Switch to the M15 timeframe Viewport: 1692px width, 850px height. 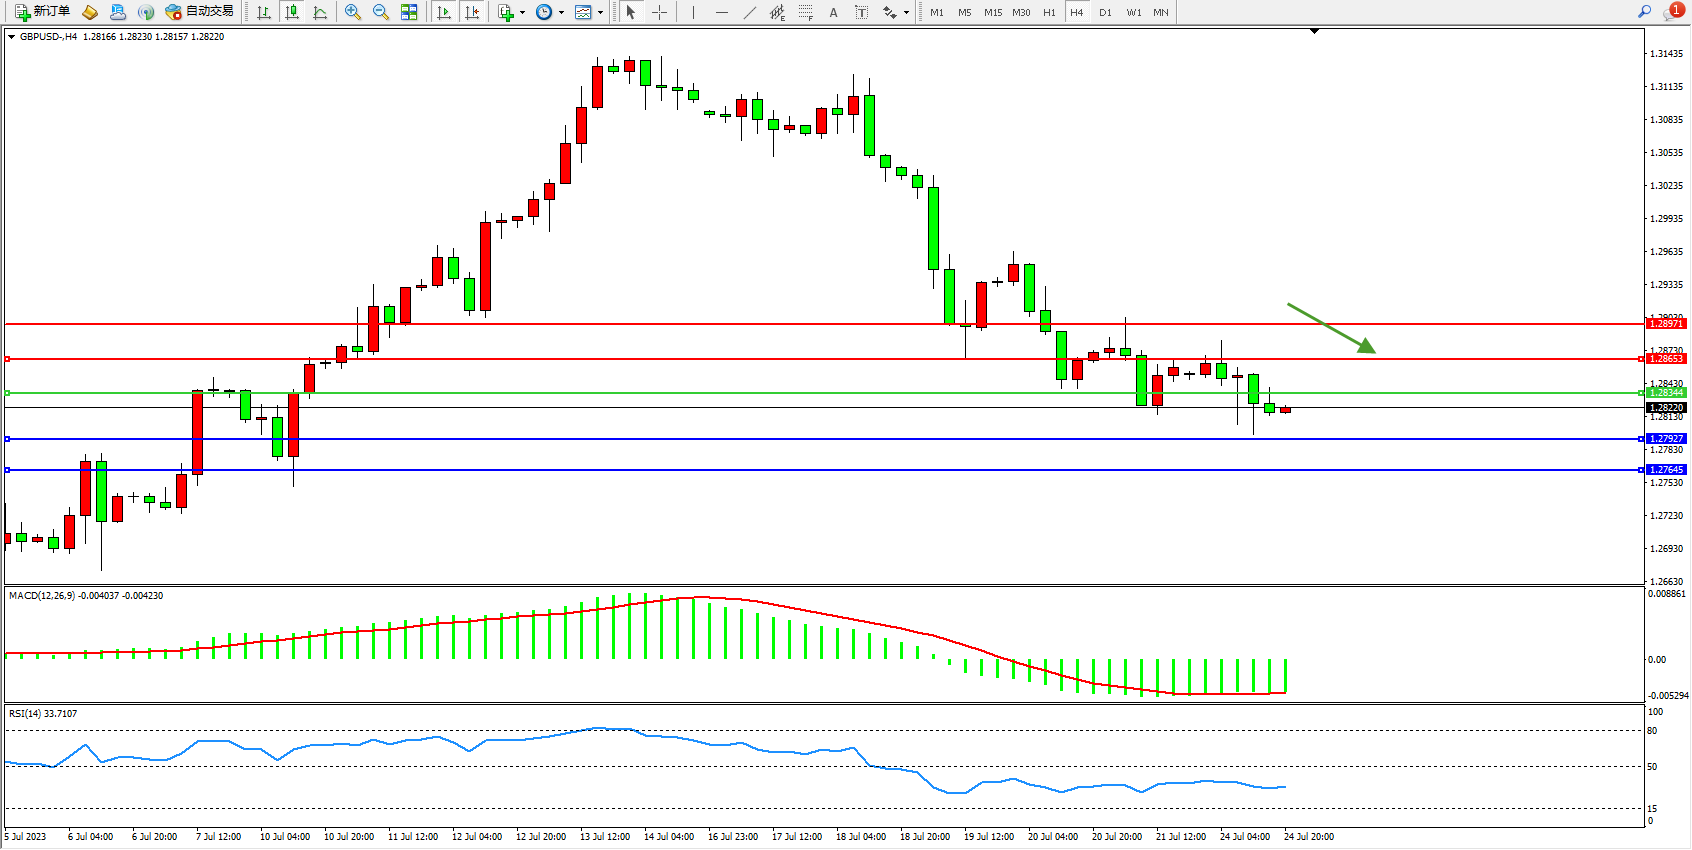[992, 12]
